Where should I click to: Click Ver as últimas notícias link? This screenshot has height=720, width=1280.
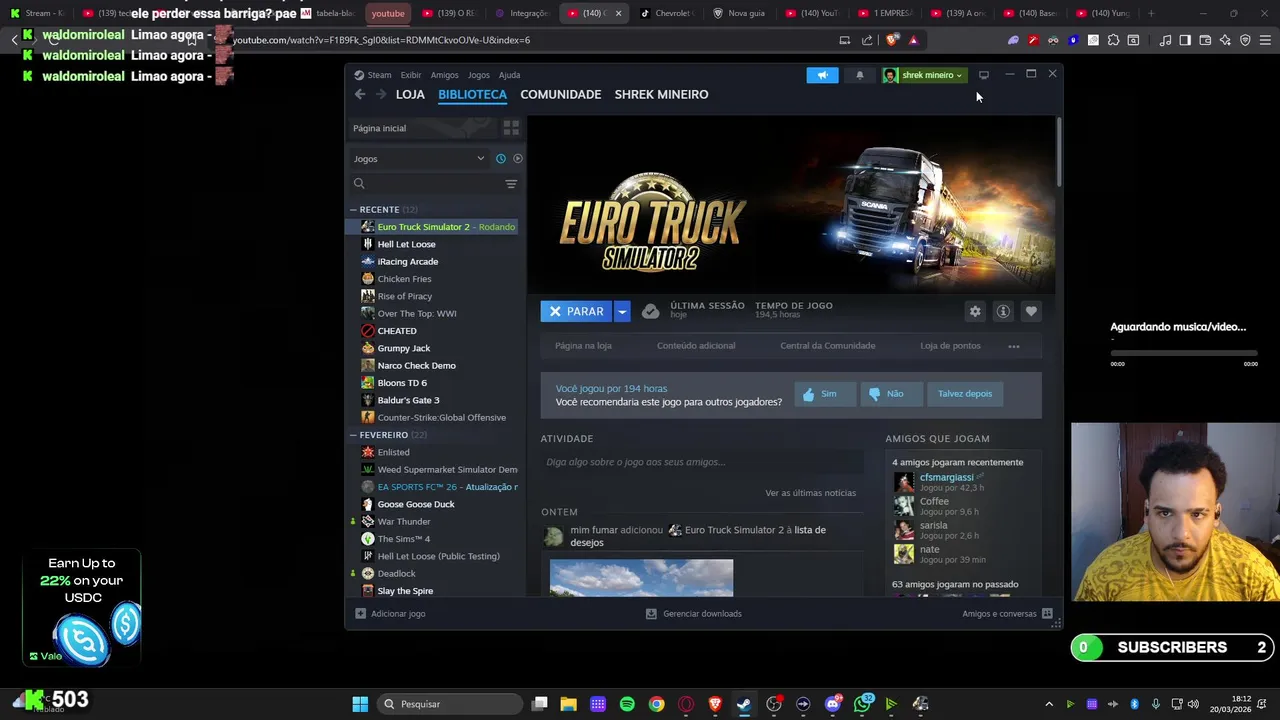[x=810, y=493]
